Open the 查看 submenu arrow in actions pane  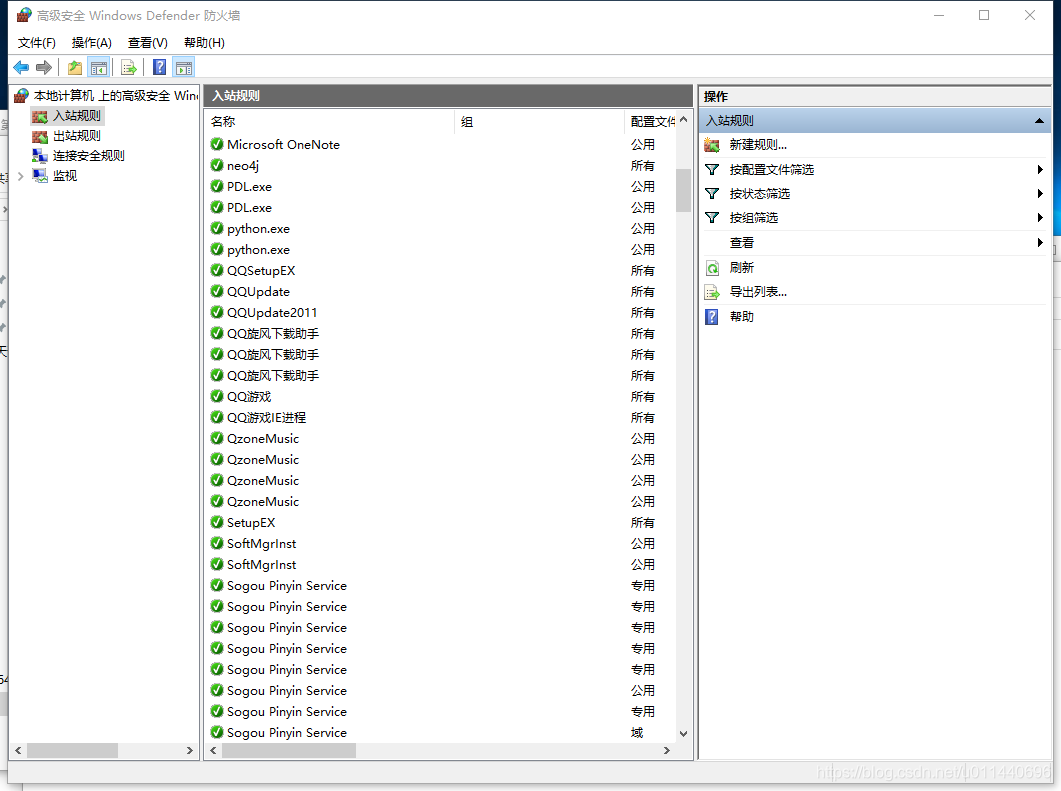click(1040, 242)
